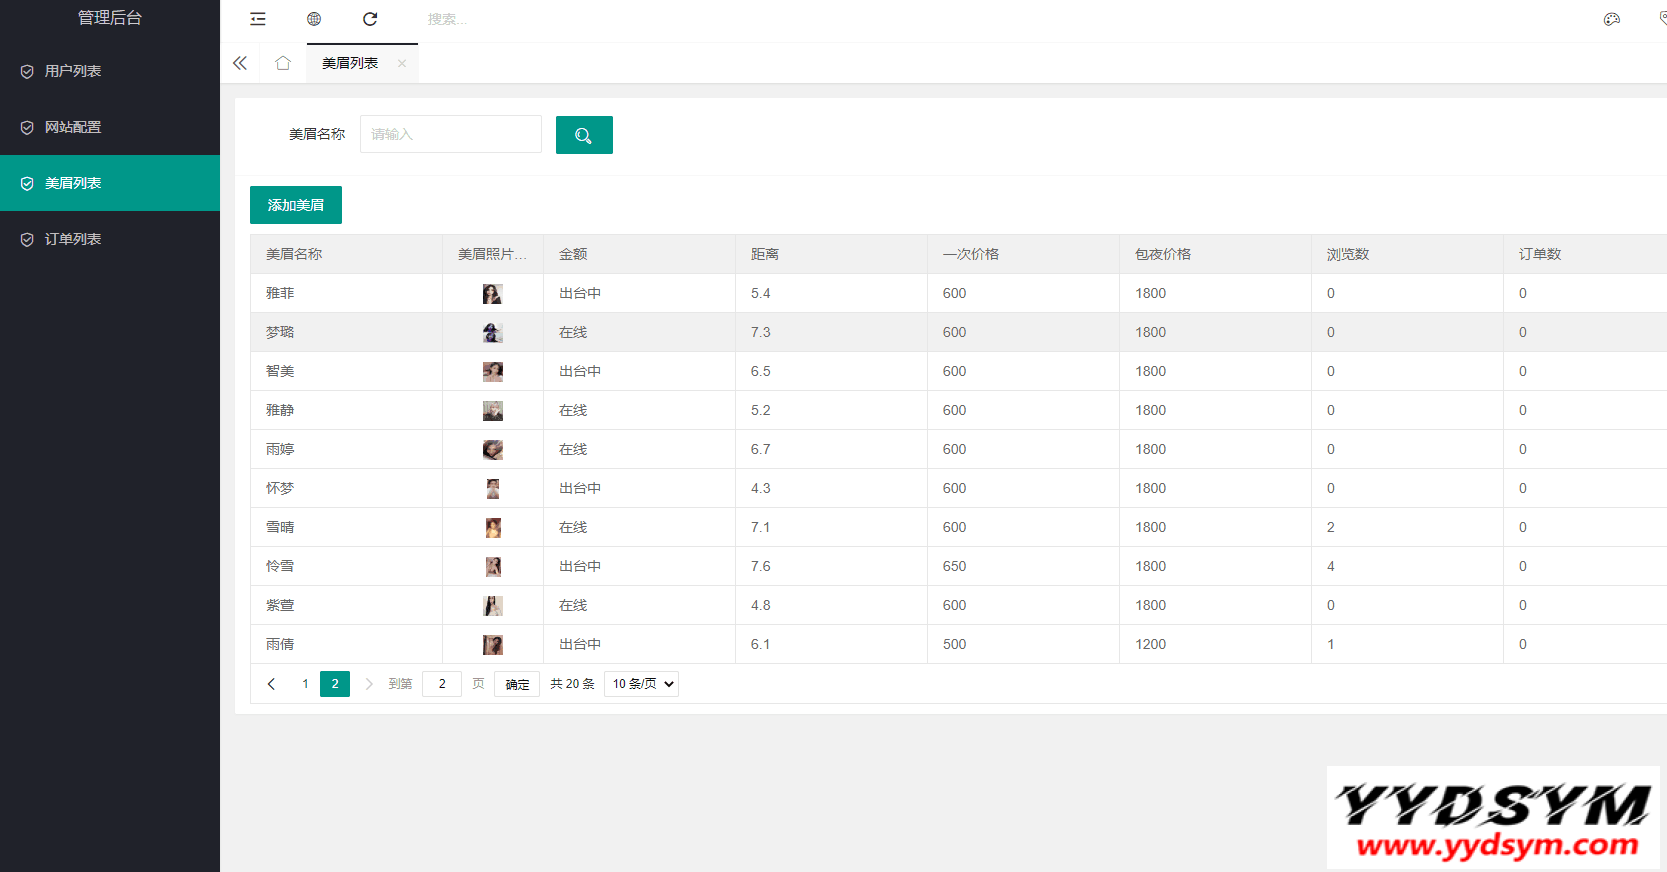The image size is (1667, 872).
Task: Open the photo thumbnail for 雅菲
Action: tap(492, 293)
